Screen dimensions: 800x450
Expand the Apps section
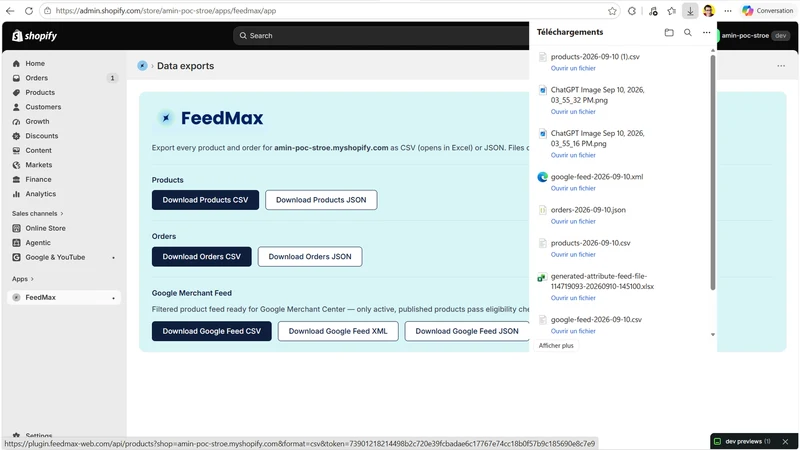pyautogui.click(x=23, y=279)
